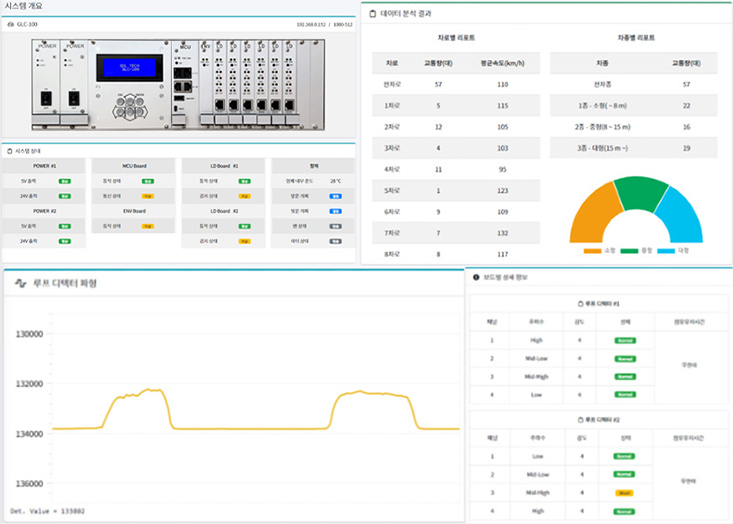Click the clipboard icon of loop detector #2 table
The height and width of the screenshot is (524, 733).
(x=581, y=420)
